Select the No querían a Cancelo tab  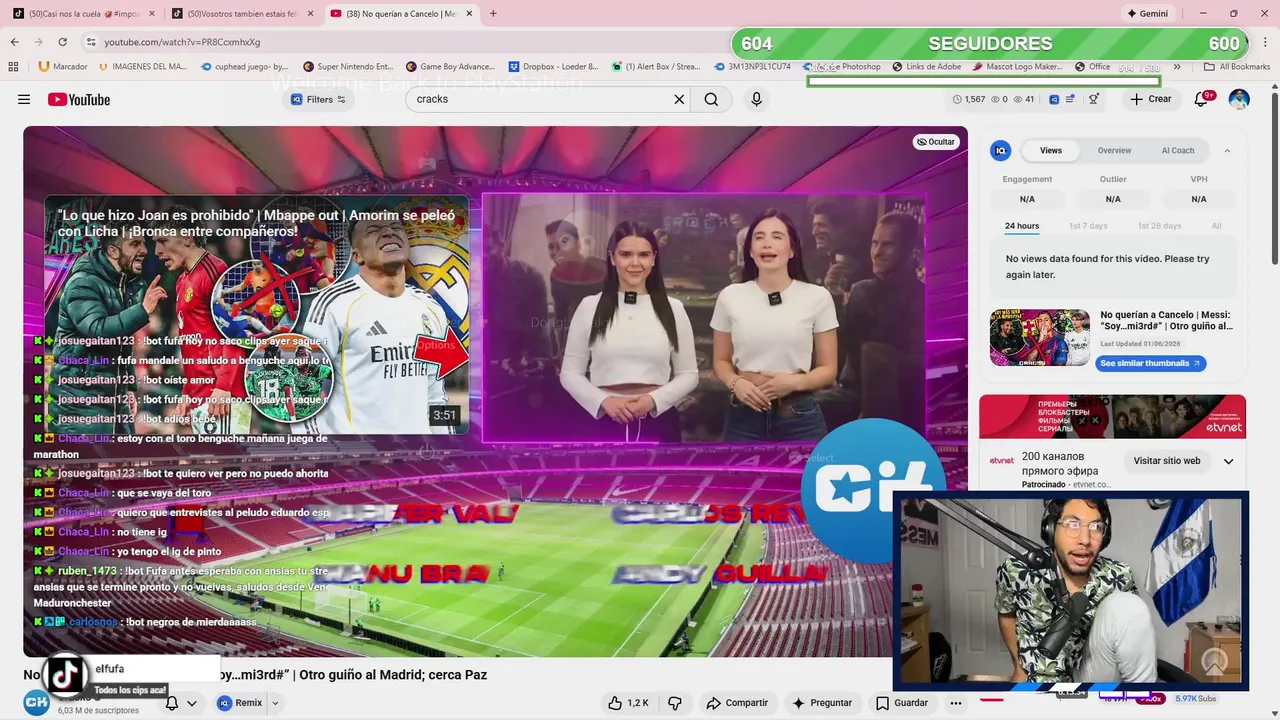[x=400, y=13]
